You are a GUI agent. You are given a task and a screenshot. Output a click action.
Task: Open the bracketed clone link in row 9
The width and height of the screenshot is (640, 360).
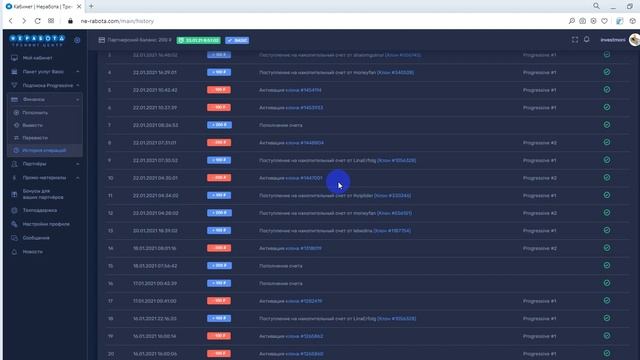(x=396, y=160)
